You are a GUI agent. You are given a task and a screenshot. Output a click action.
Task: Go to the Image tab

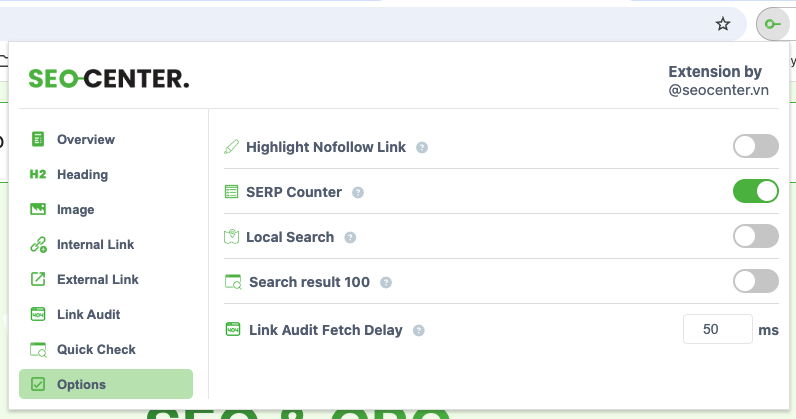point(76,209)
